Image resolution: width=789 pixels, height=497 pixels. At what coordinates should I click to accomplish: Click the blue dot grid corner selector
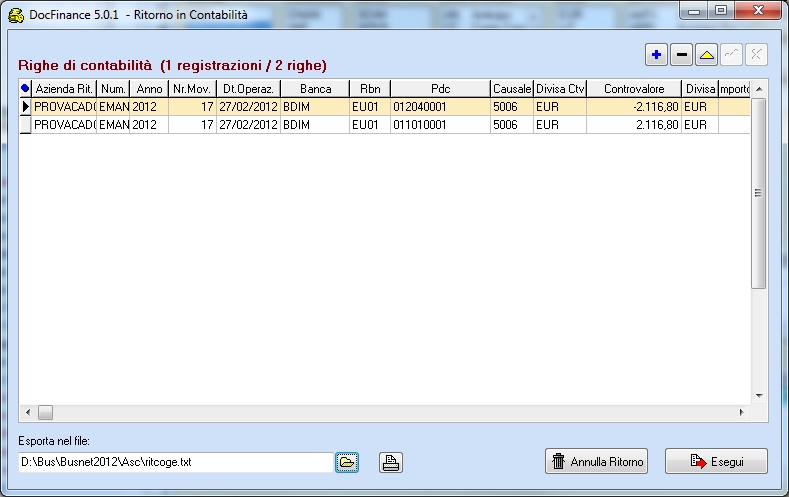pos(25,89)
